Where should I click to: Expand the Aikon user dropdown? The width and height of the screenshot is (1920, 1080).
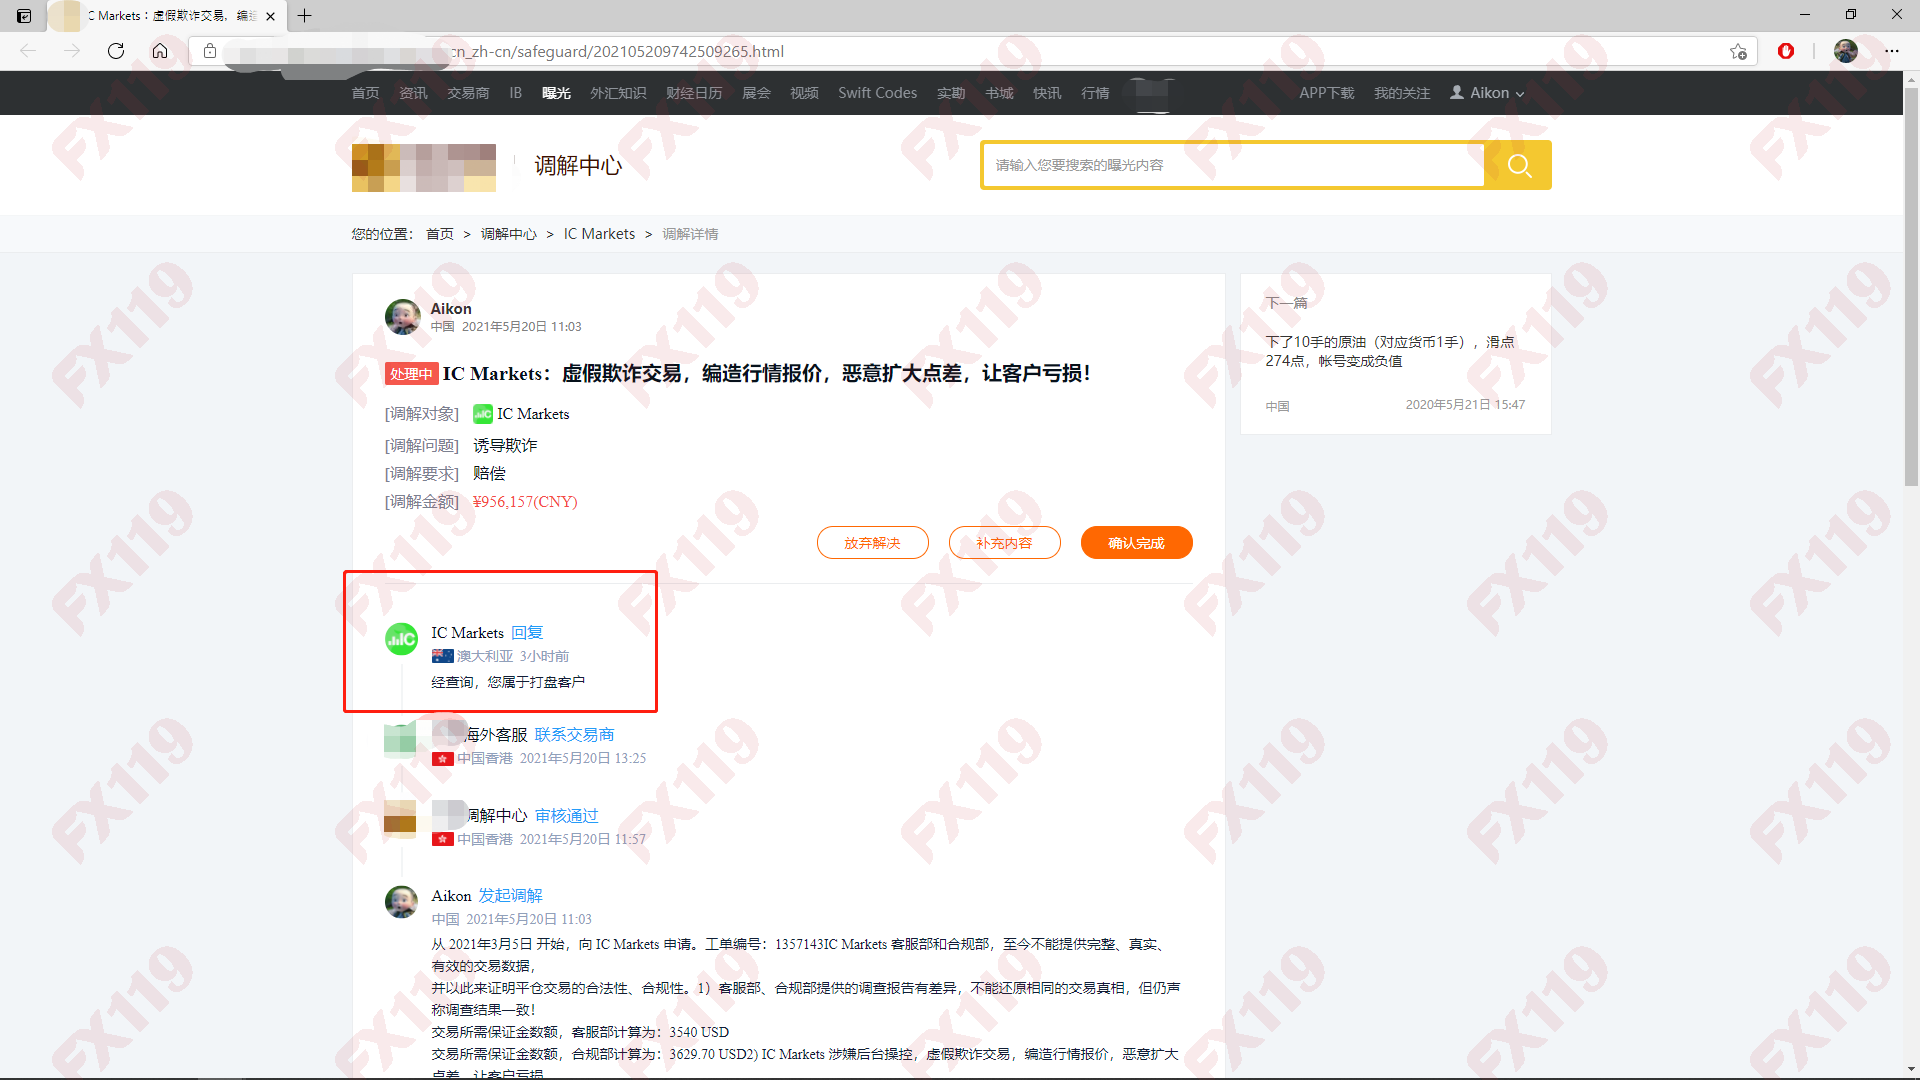[1488, 93]
